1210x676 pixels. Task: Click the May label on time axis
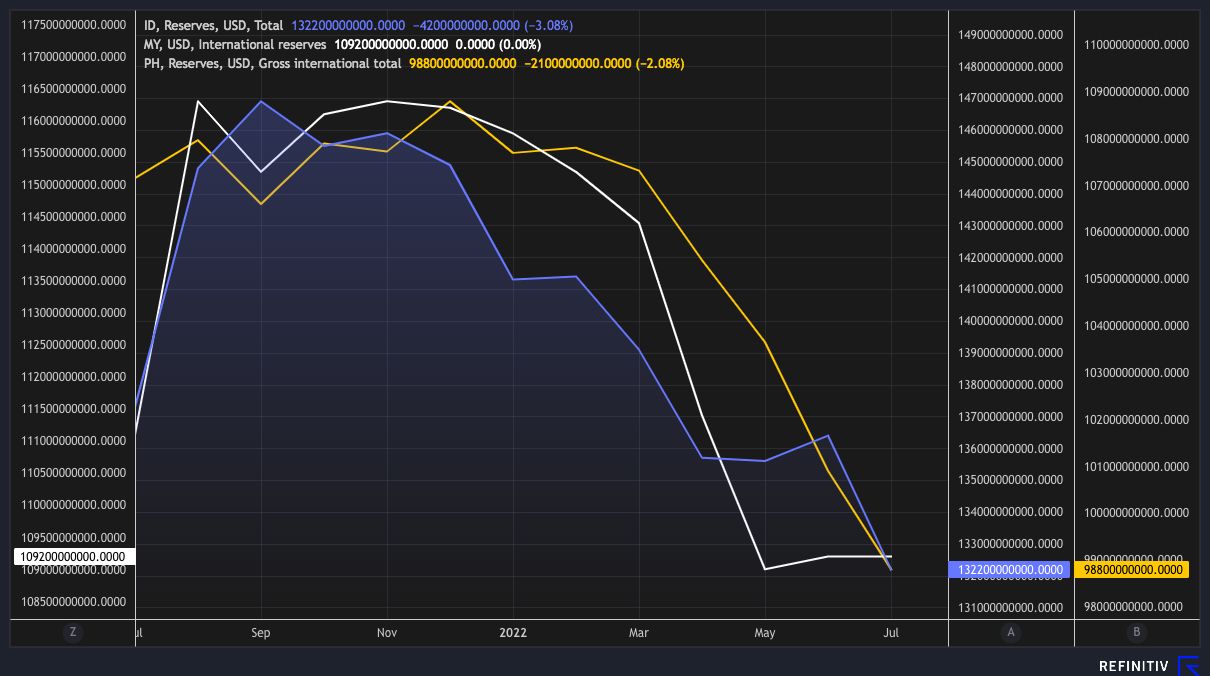click(765, 632)
